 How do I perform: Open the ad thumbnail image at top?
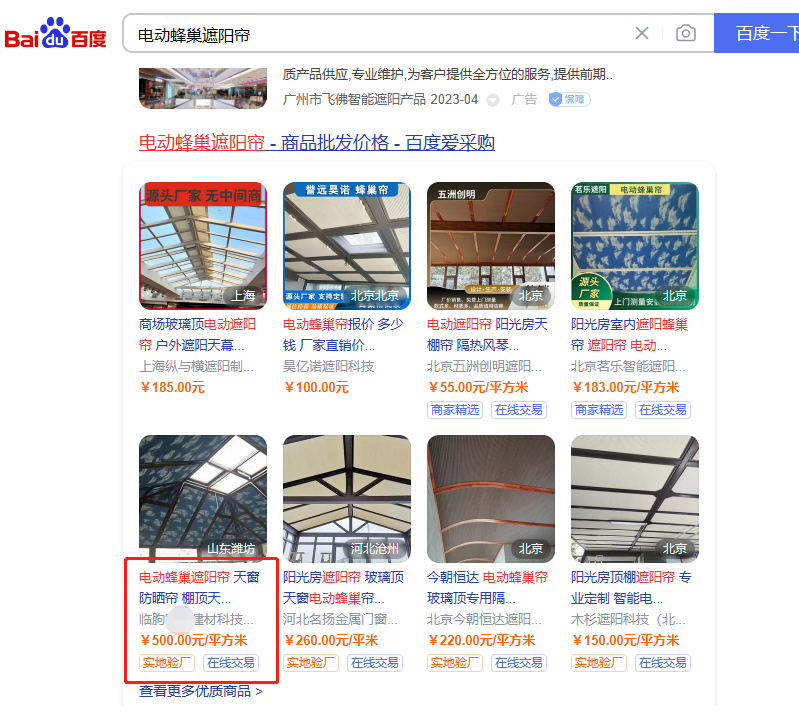pos(203,88)
